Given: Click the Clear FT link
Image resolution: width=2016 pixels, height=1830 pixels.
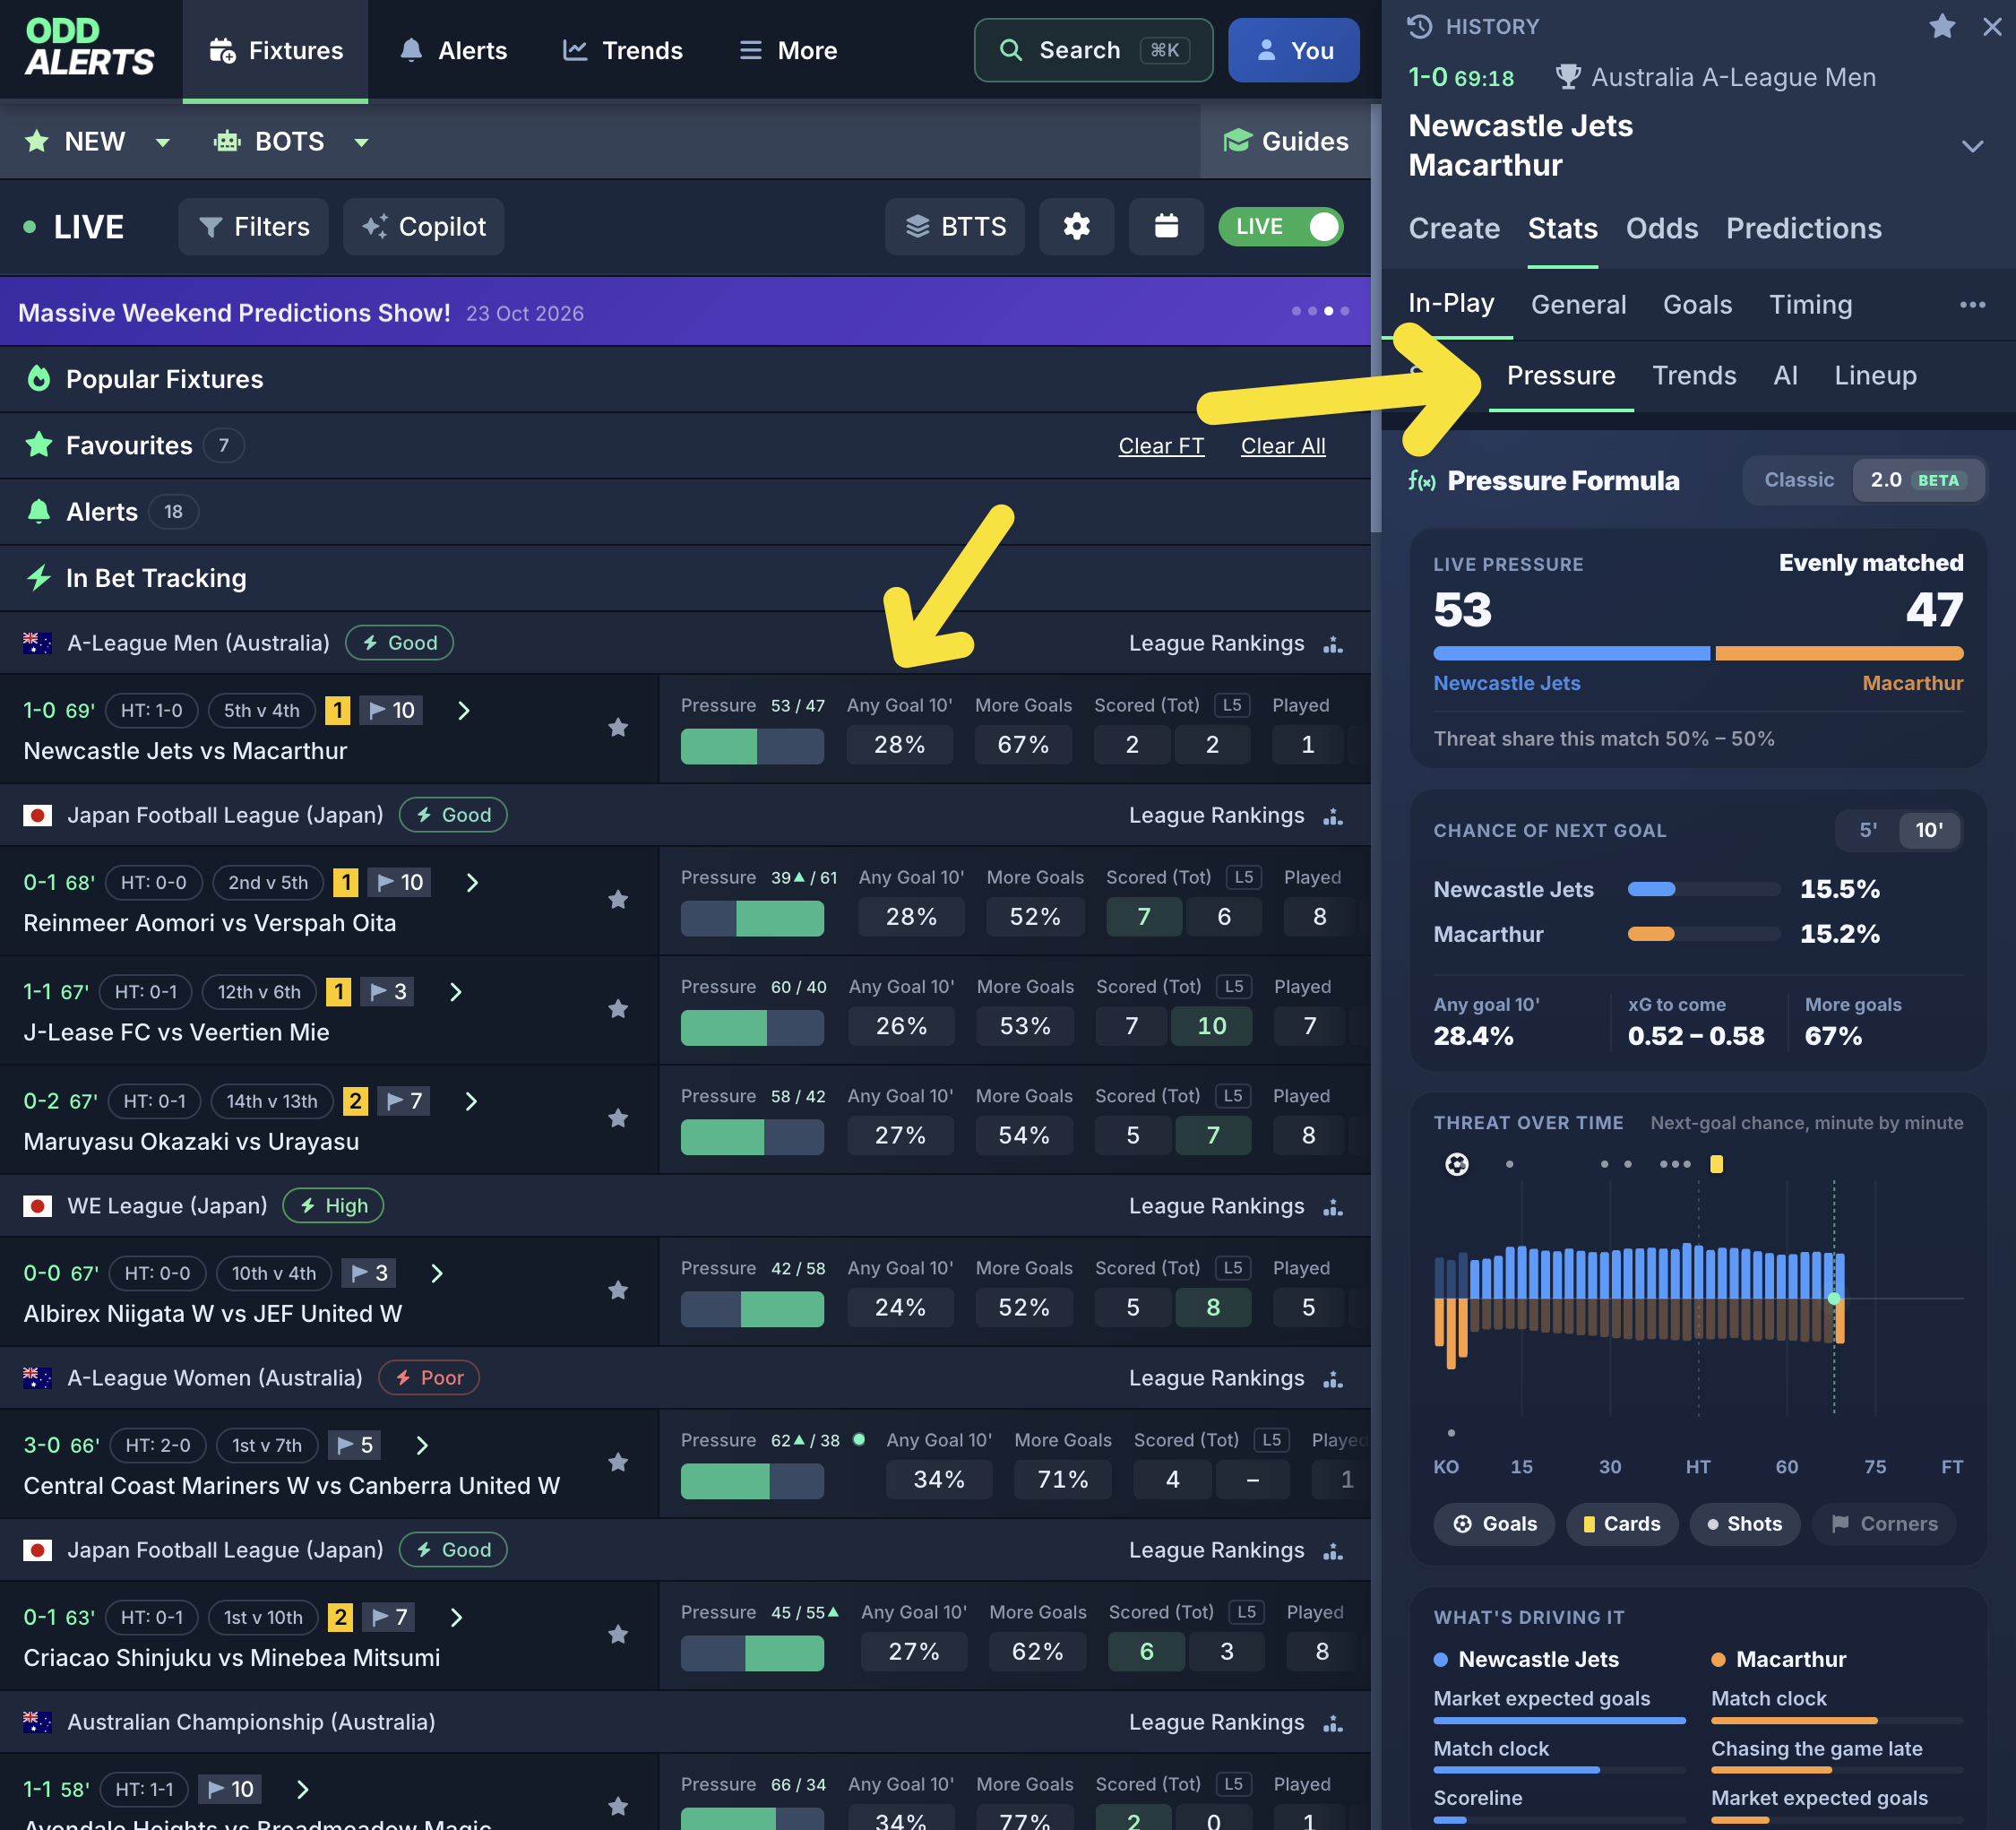Looking at the screenshot, I should [x=1161, y=446].
